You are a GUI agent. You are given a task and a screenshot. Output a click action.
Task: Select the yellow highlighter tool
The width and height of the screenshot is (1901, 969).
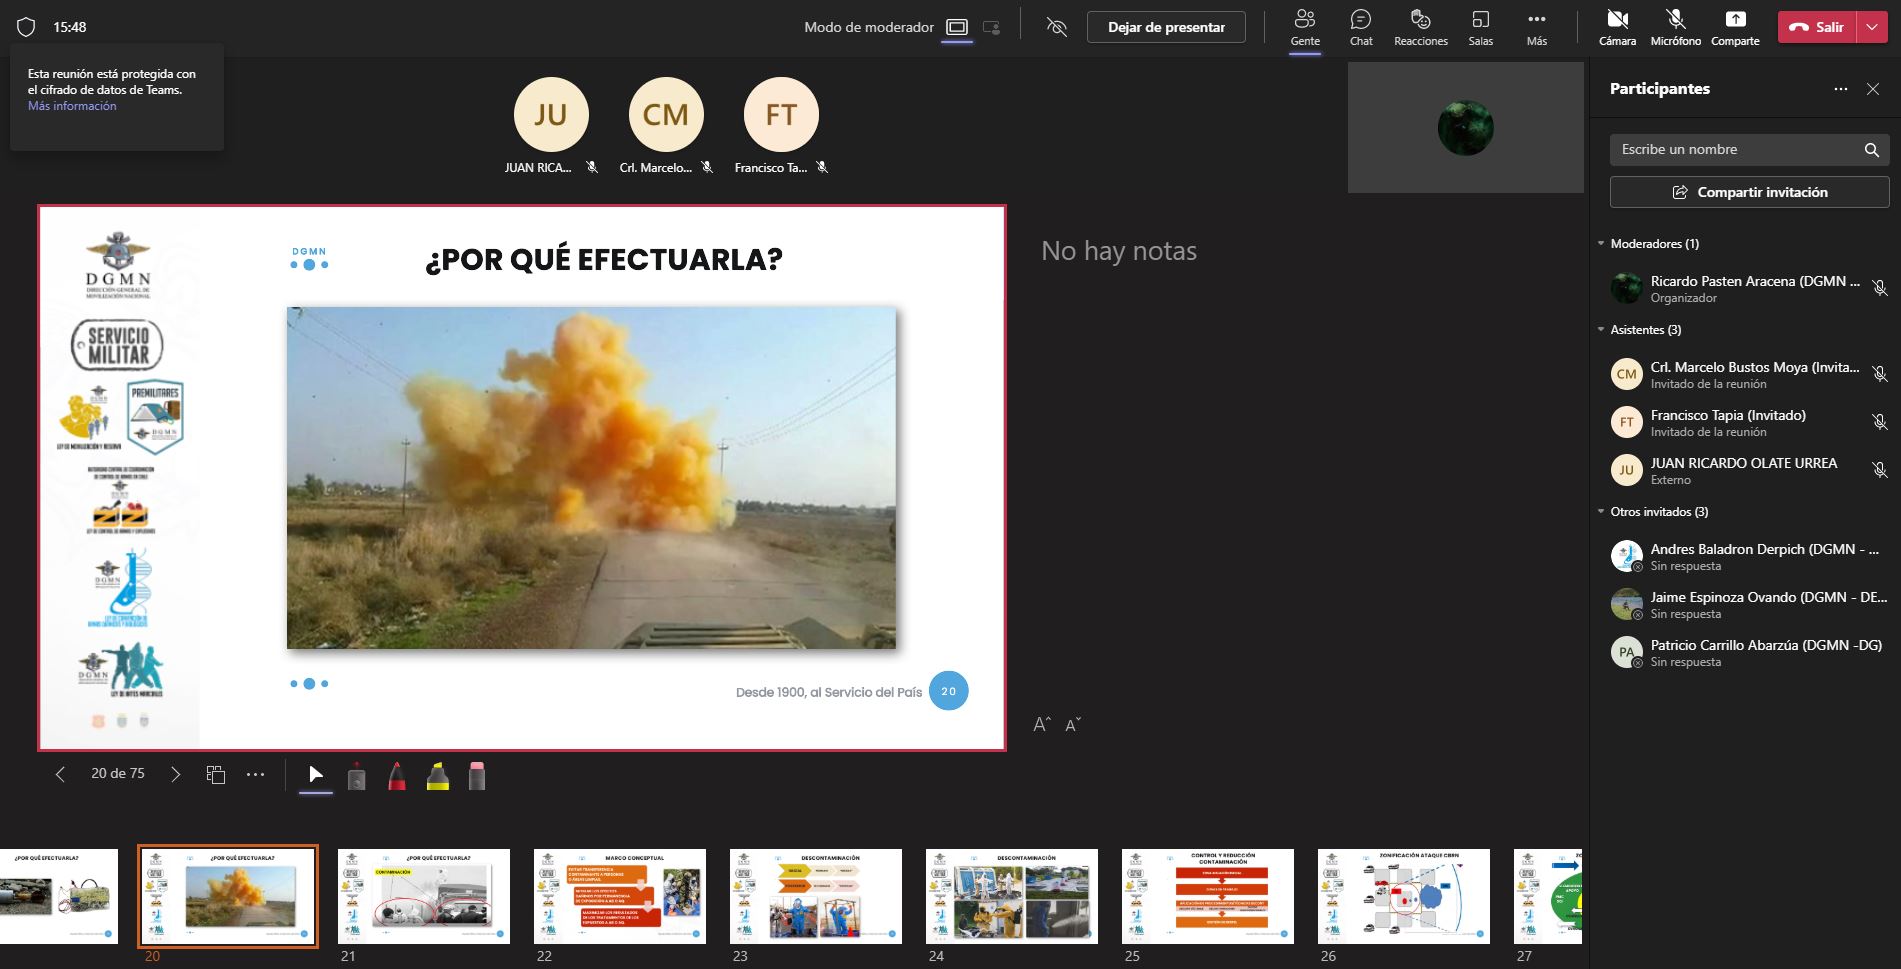point(437,776)
